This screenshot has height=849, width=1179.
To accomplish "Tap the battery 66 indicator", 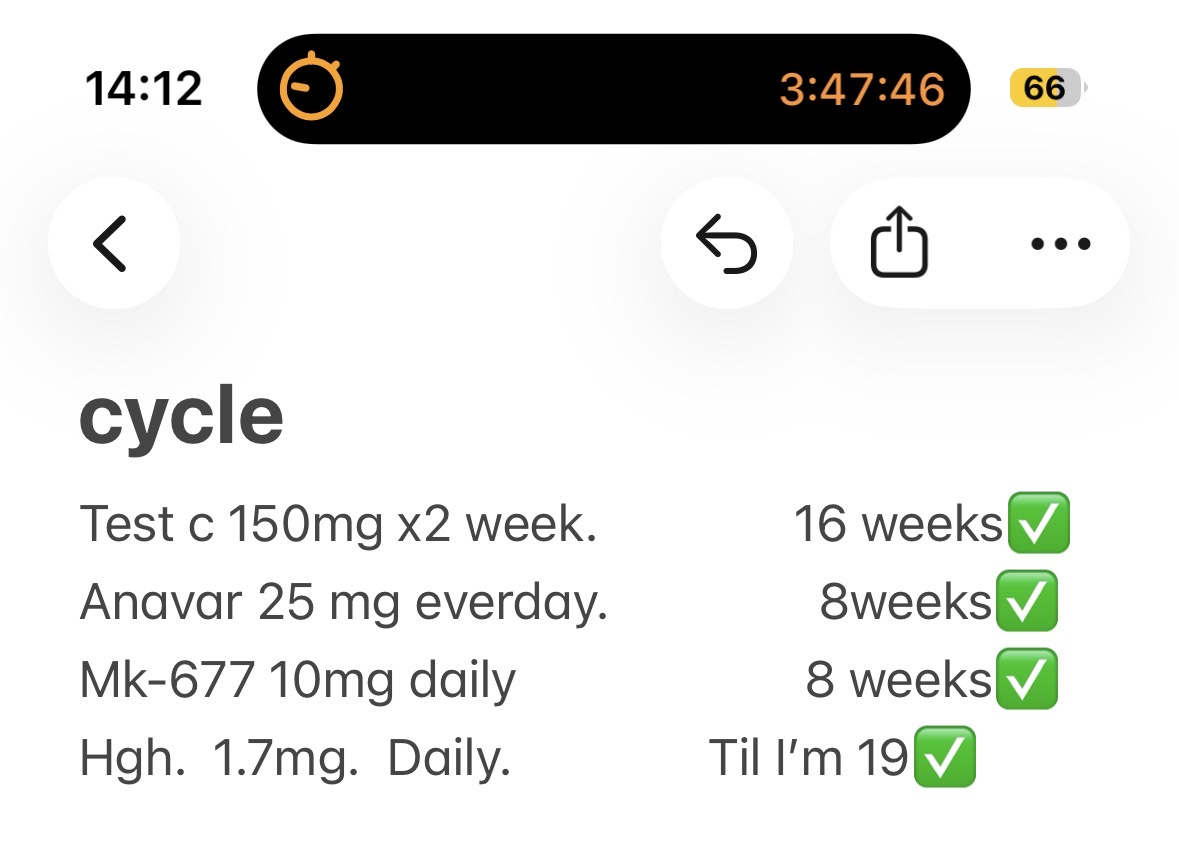I will pyautogui.click(x=1047, y=88).
